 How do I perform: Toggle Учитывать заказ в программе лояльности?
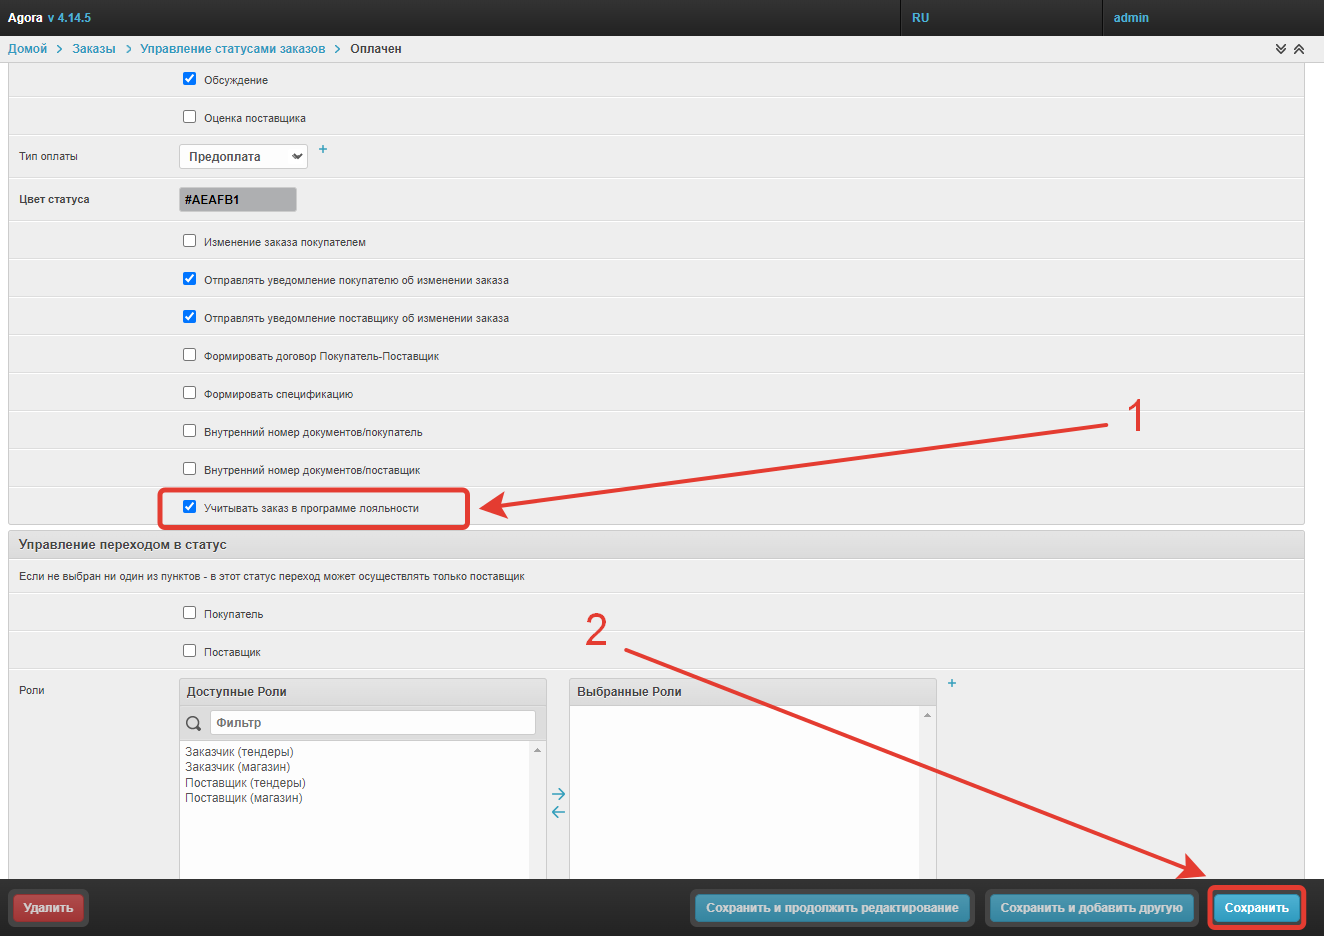[x=190, y=507]
